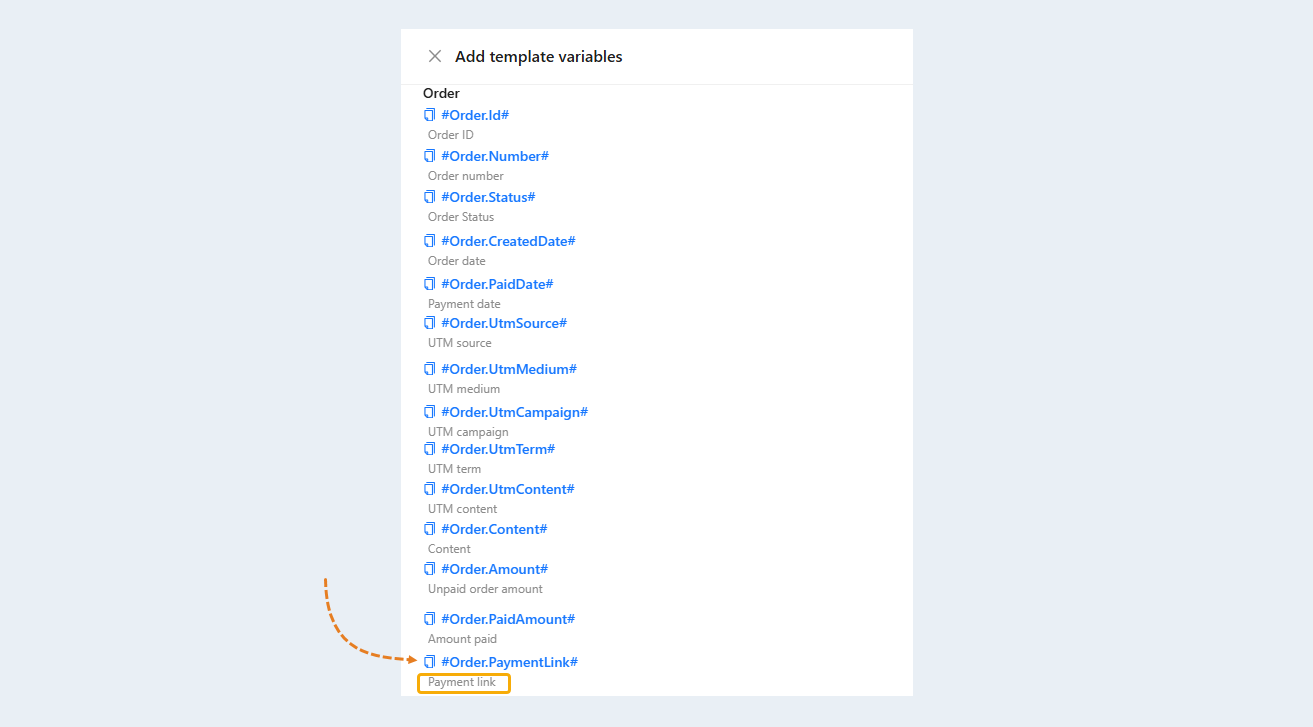This screenshot has height=727, width=1313.
Task: Click the Unpaid order amount description
Action: (485, 589)
